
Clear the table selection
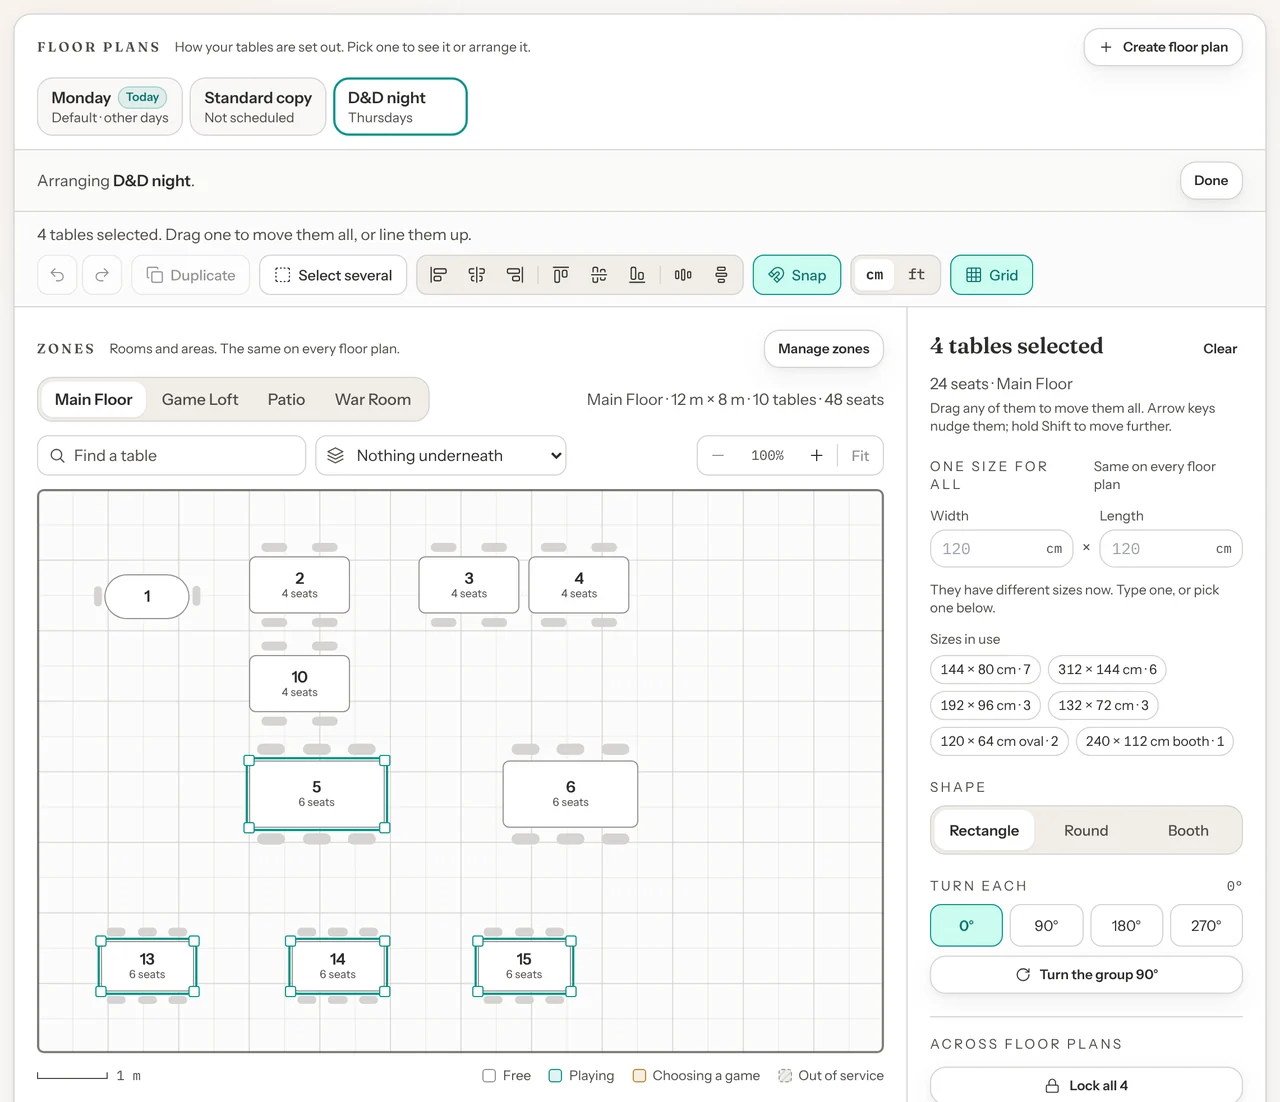coord(1220,349)
